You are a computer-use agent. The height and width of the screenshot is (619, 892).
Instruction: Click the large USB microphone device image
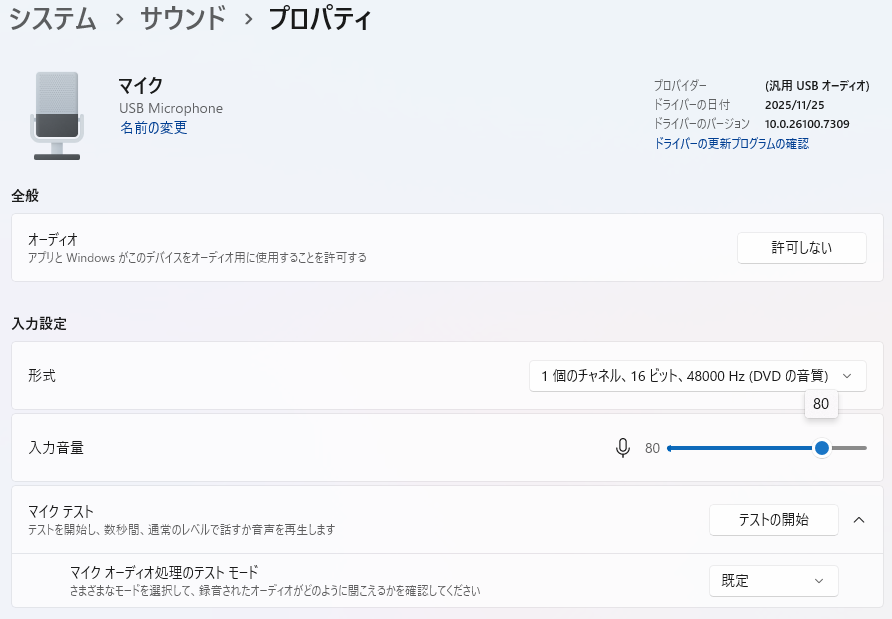[57, 115]
